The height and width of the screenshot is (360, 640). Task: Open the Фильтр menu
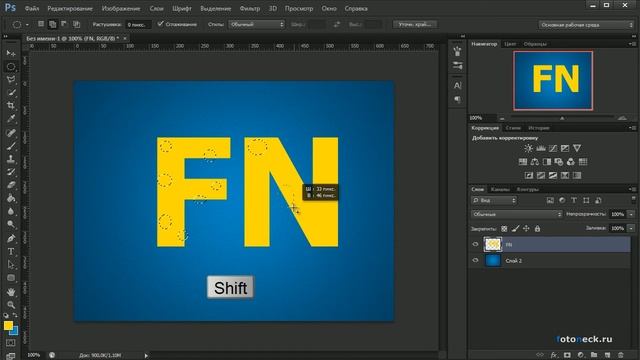pyautogui.click(x=250, y=8)
